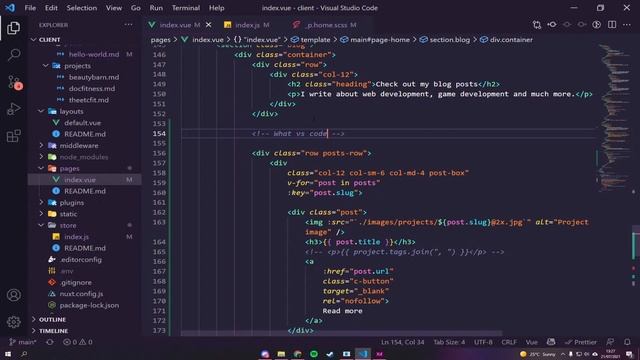Image resolution: width=640 pixels, height=360 pixels.
Task: Open the Manage gear icon
Action: (x=13, y=322)
